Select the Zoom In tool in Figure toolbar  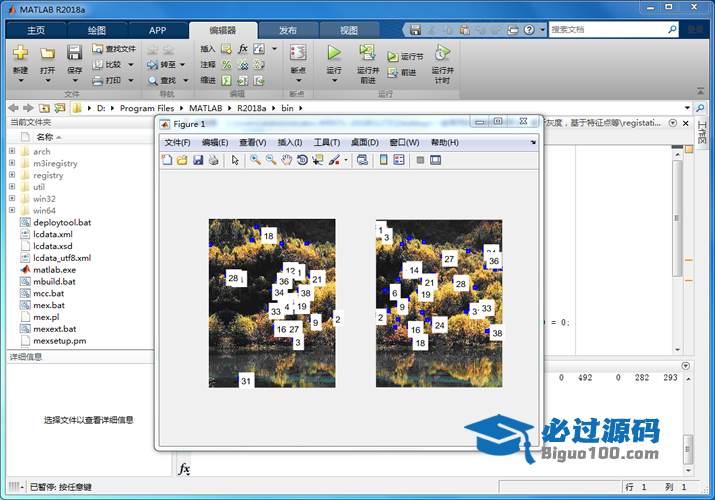point(255,160)
